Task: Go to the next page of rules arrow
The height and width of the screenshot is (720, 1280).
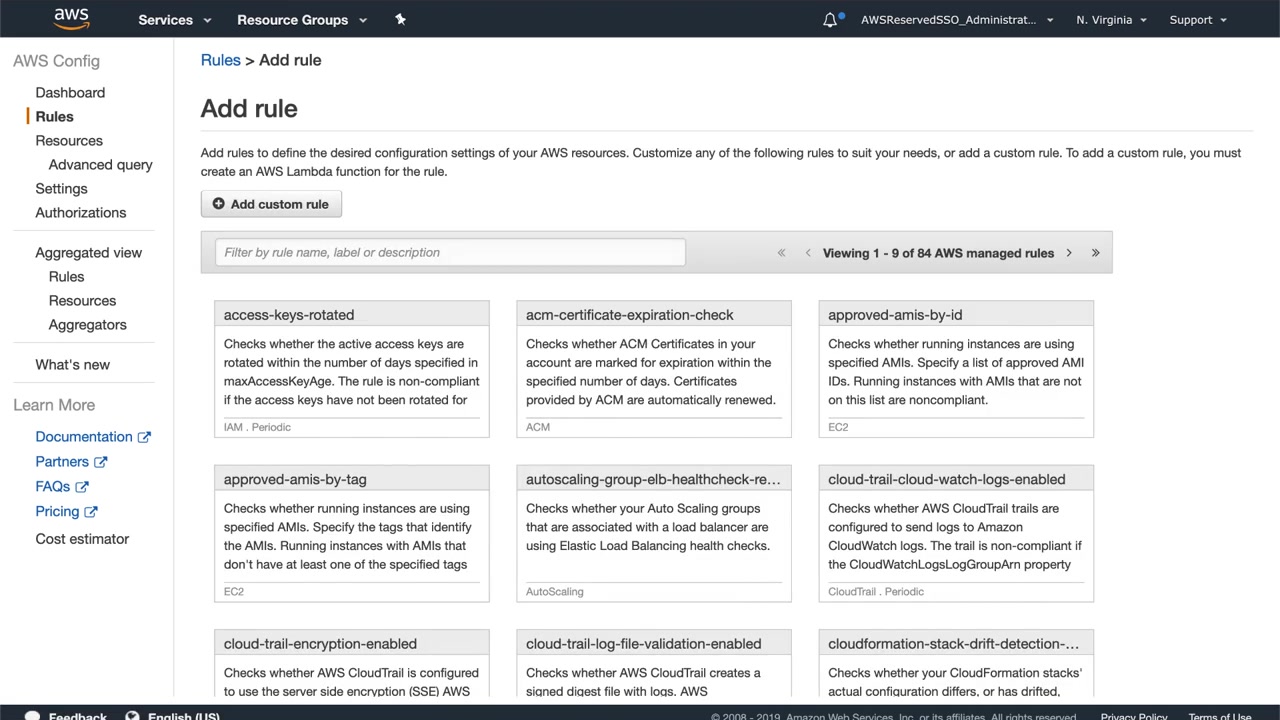Action: 1069,253
